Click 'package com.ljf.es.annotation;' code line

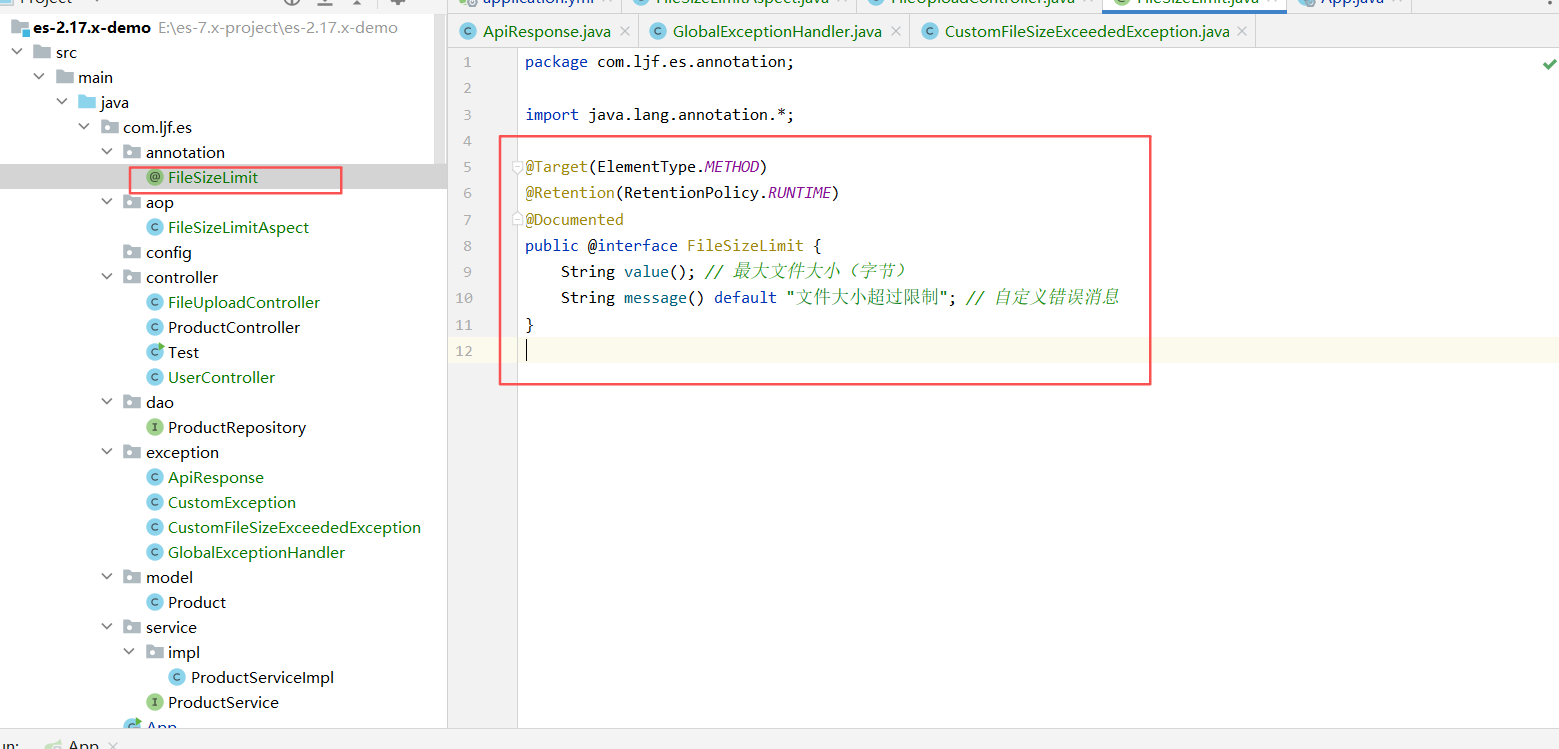click(x=659, y=62)
